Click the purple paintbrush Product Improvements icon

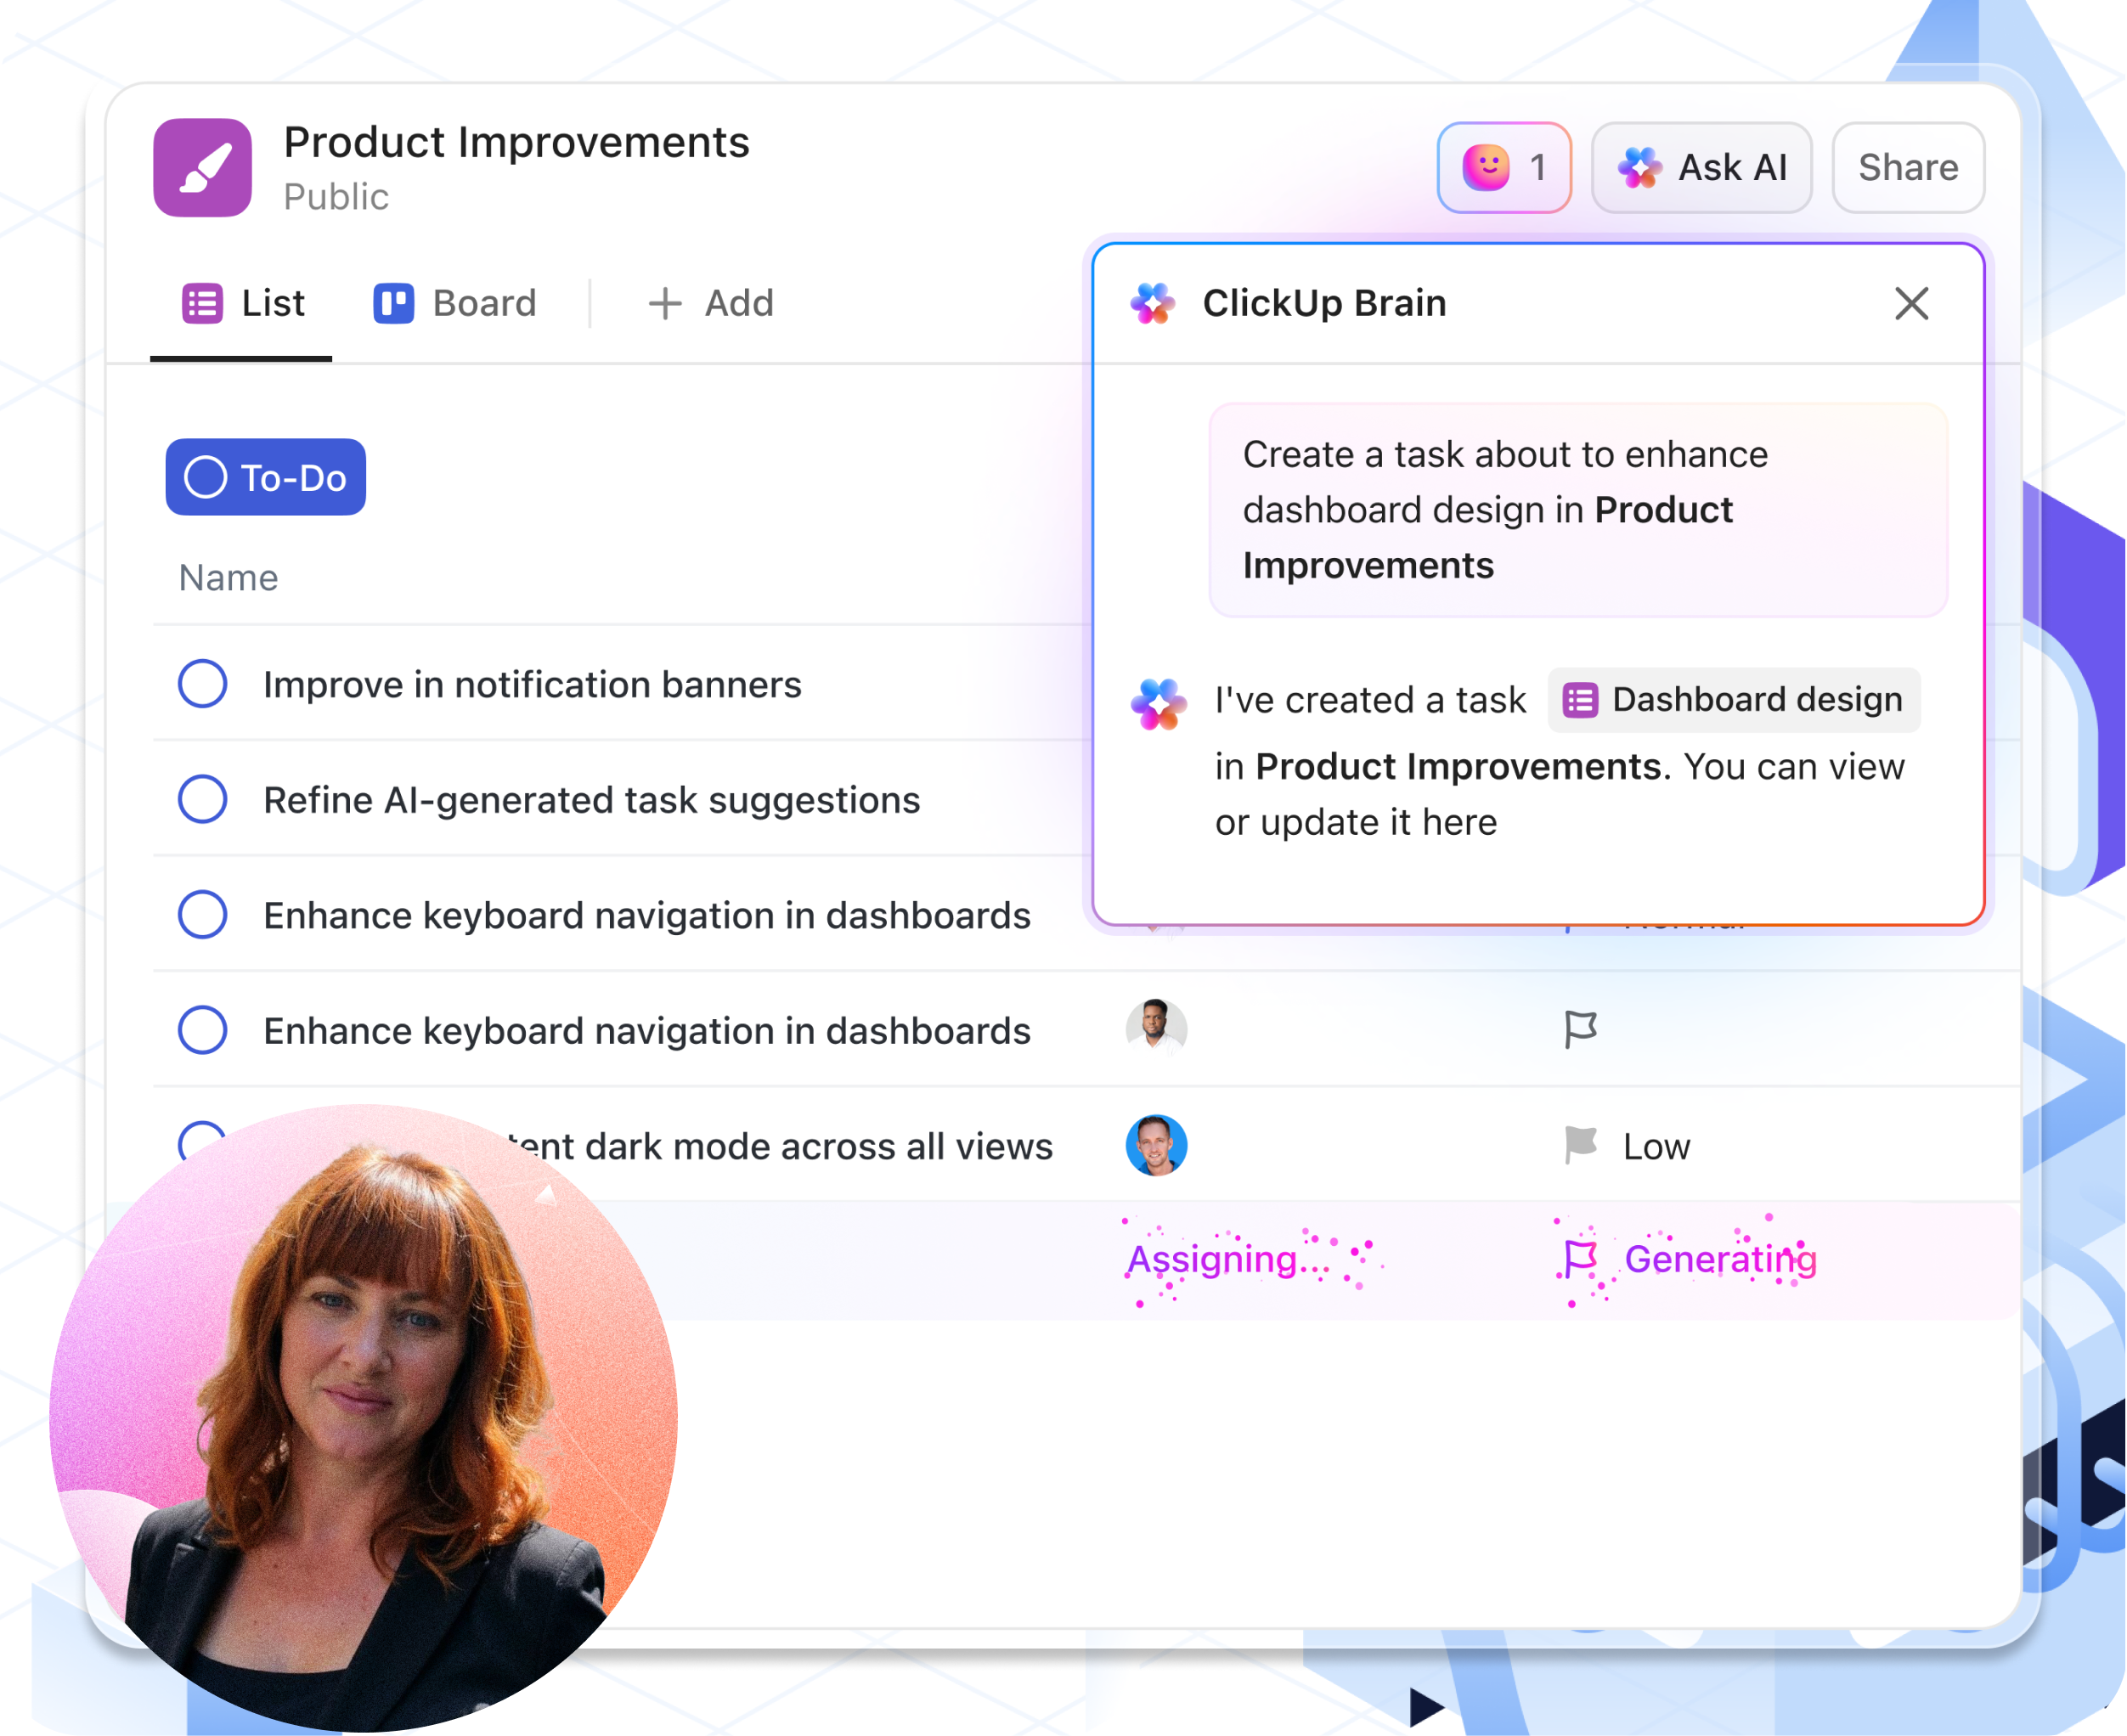(202, 167)
